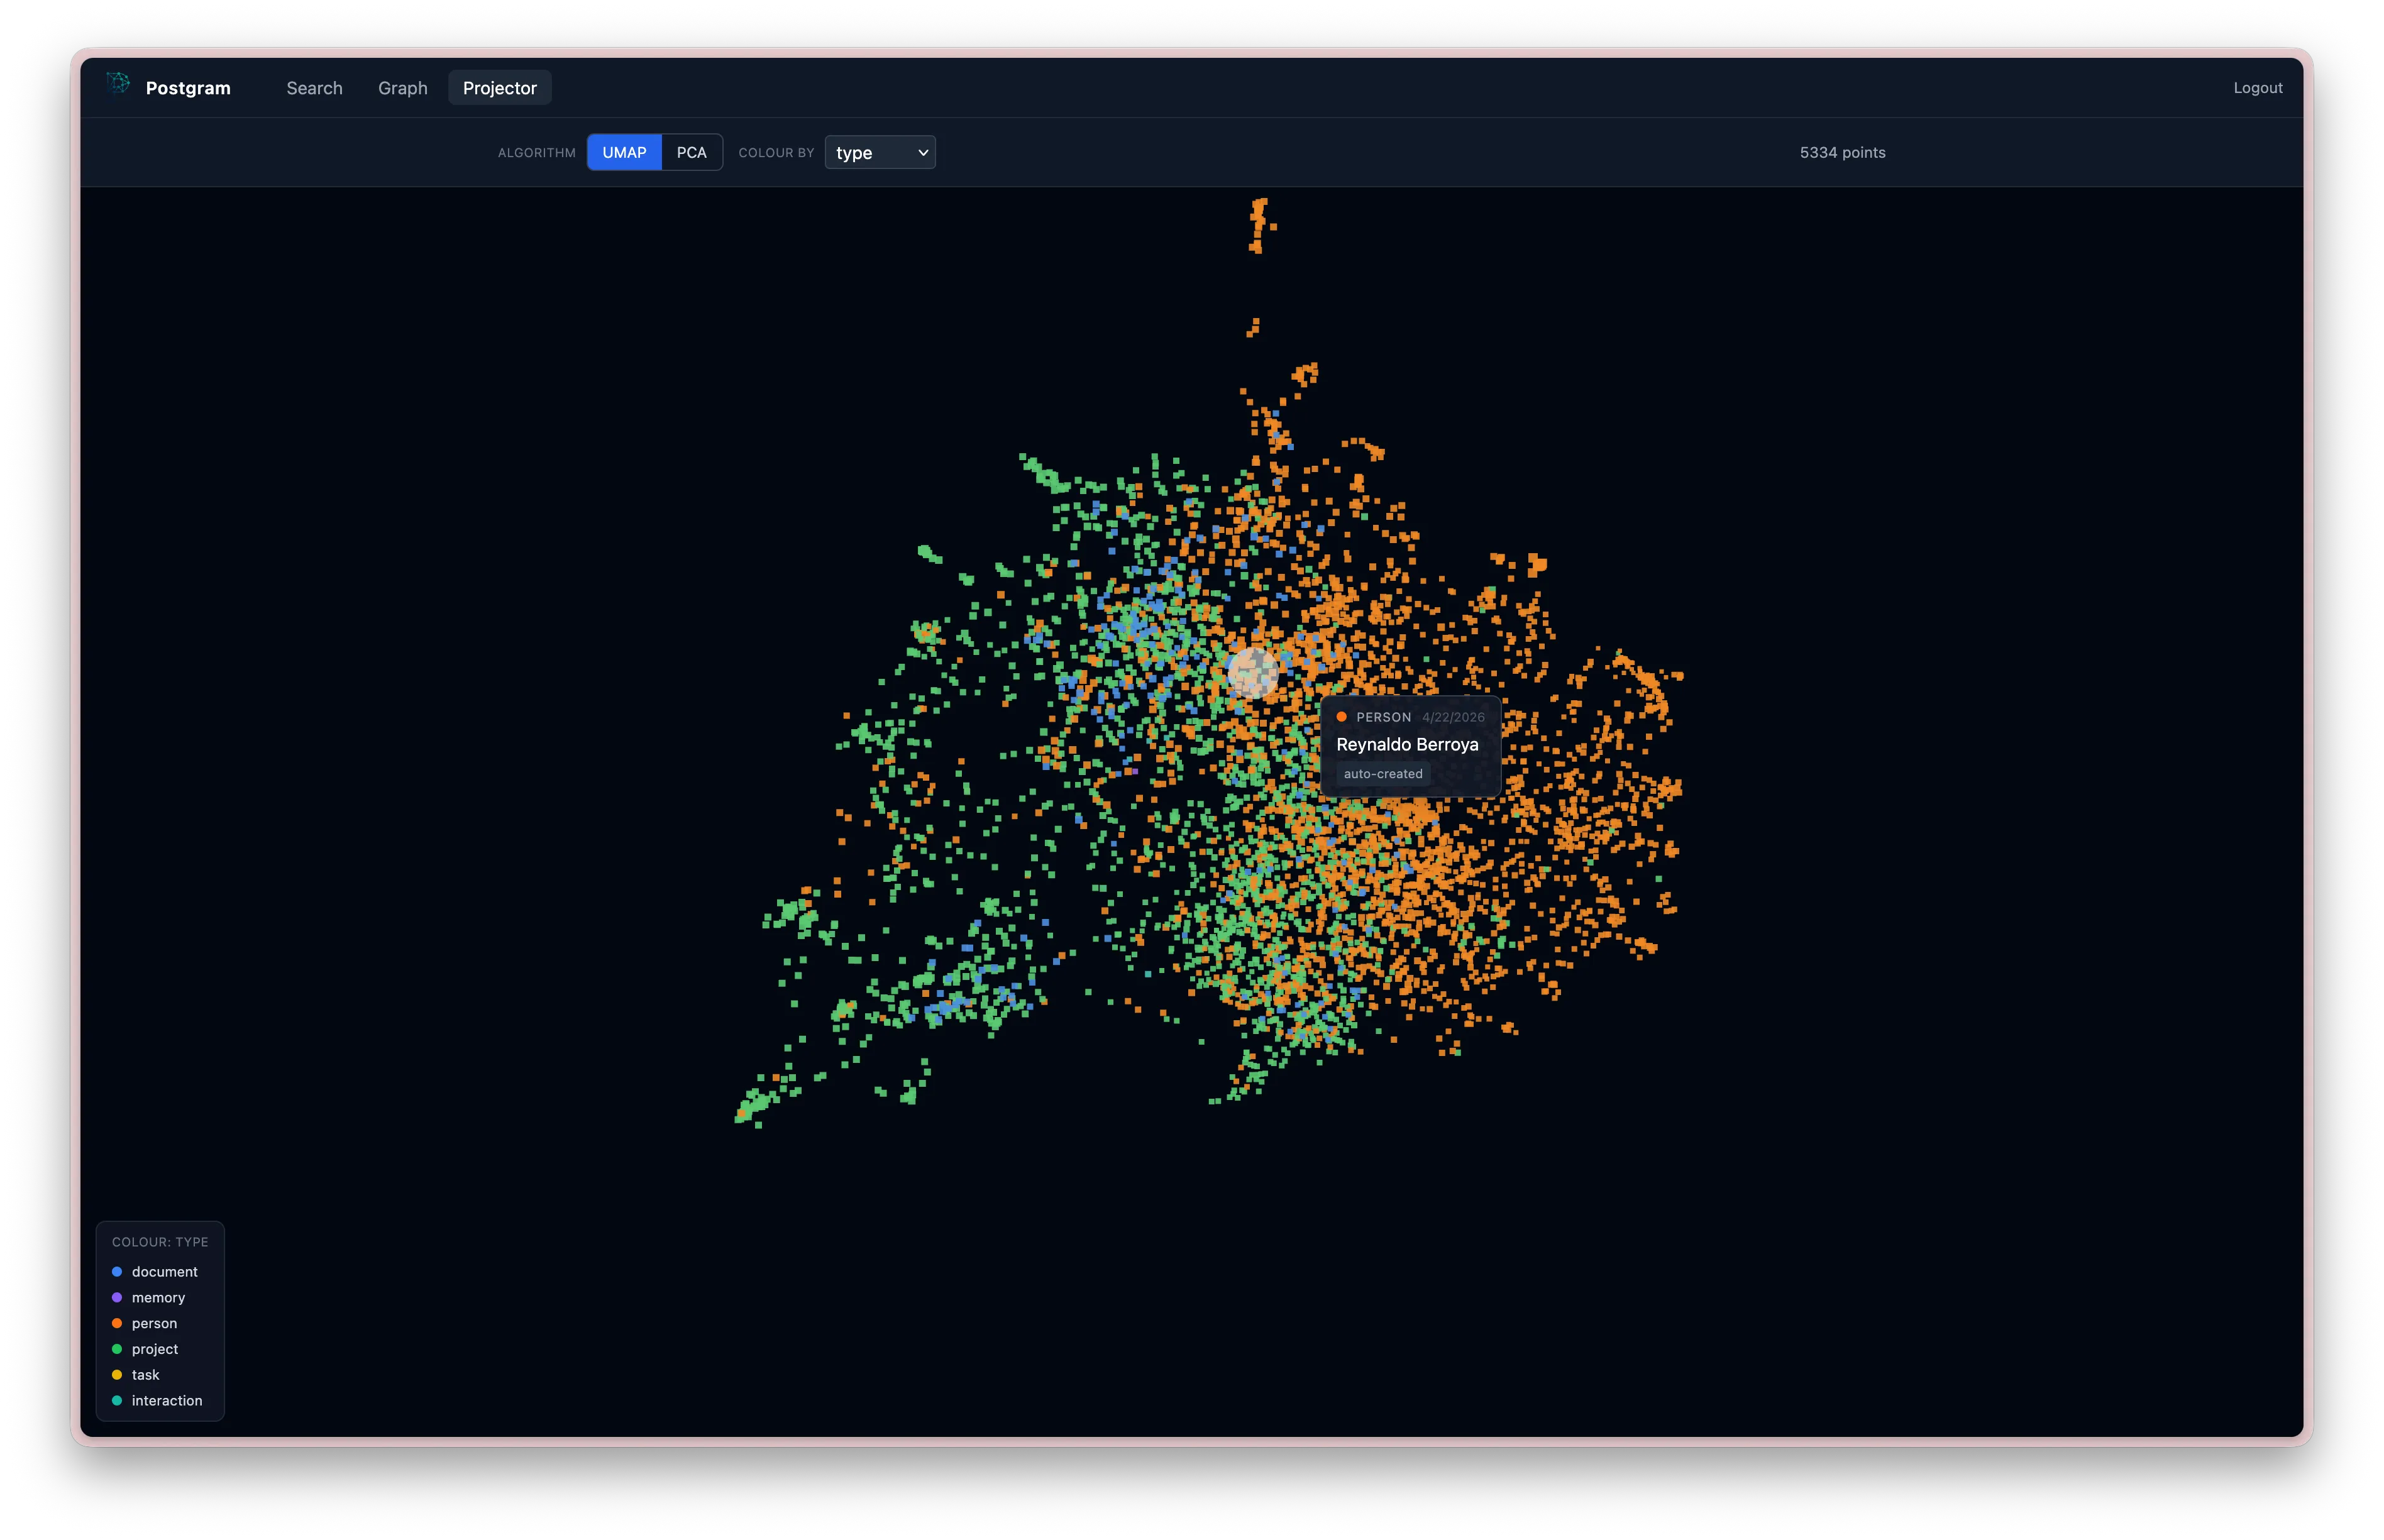Click the PERSON type label in tooltip

(1383, 717)
